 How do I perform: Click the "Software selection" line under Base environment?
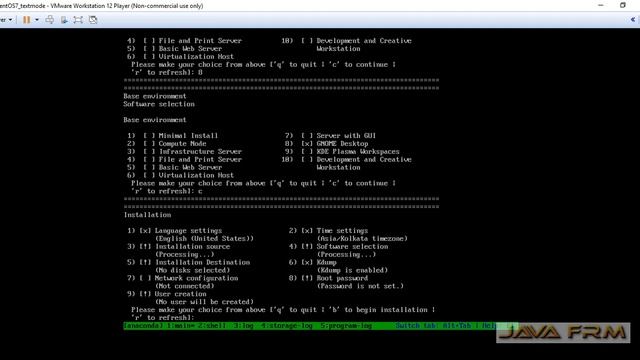click(x=159, y=104)
